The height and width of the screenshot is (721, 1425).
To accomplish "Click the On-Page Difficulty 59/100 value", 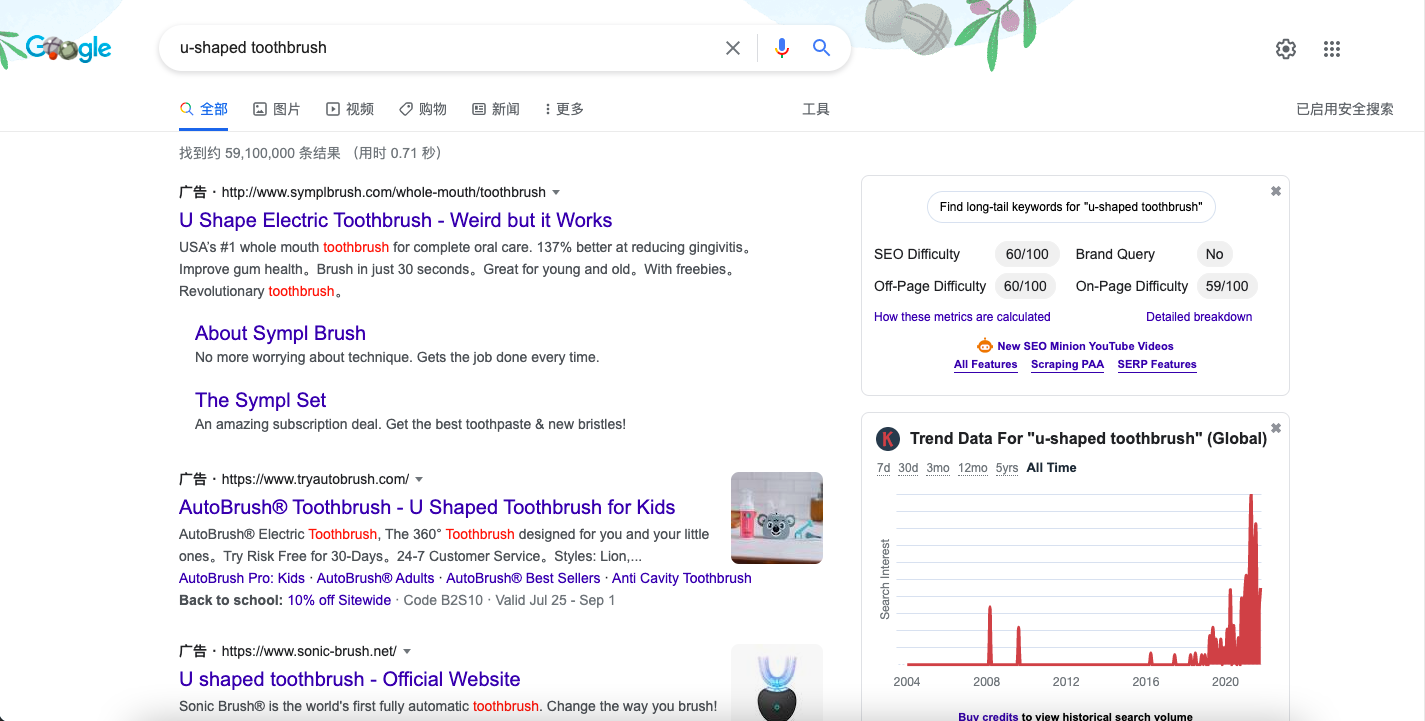I will (1227, 286).
